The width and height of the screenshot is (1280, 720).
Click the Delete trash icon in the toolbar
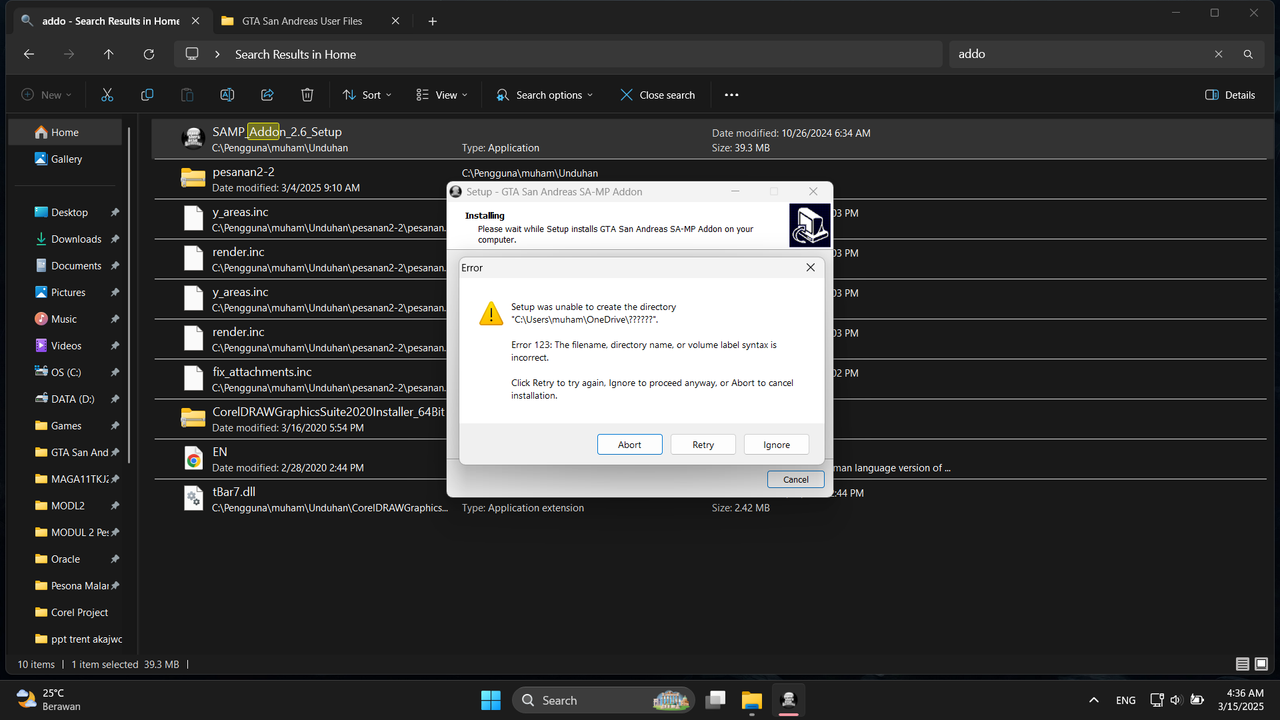coord(307,95)
